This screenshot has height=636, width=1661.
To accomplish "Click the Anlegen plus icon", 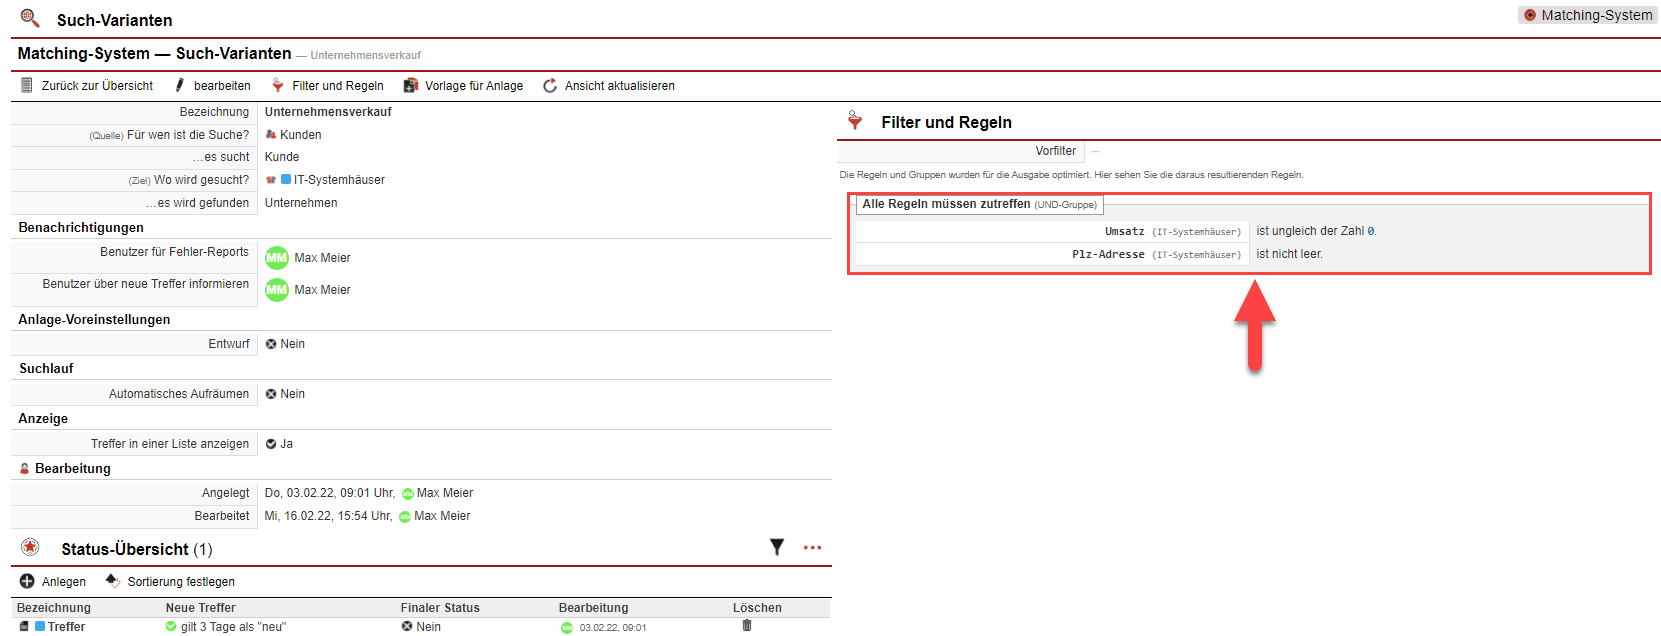I will point(27,581).
